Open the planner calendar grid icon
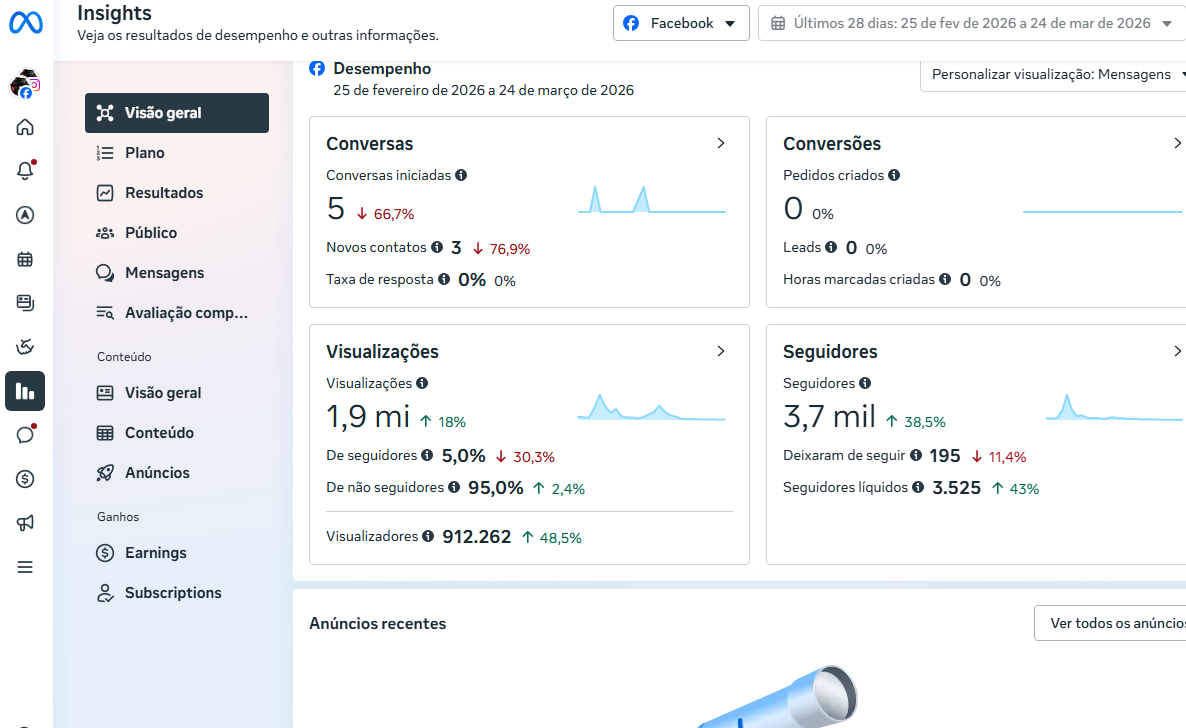Image resolution: width=1186 pixels, height=728 pixels. 25,260
